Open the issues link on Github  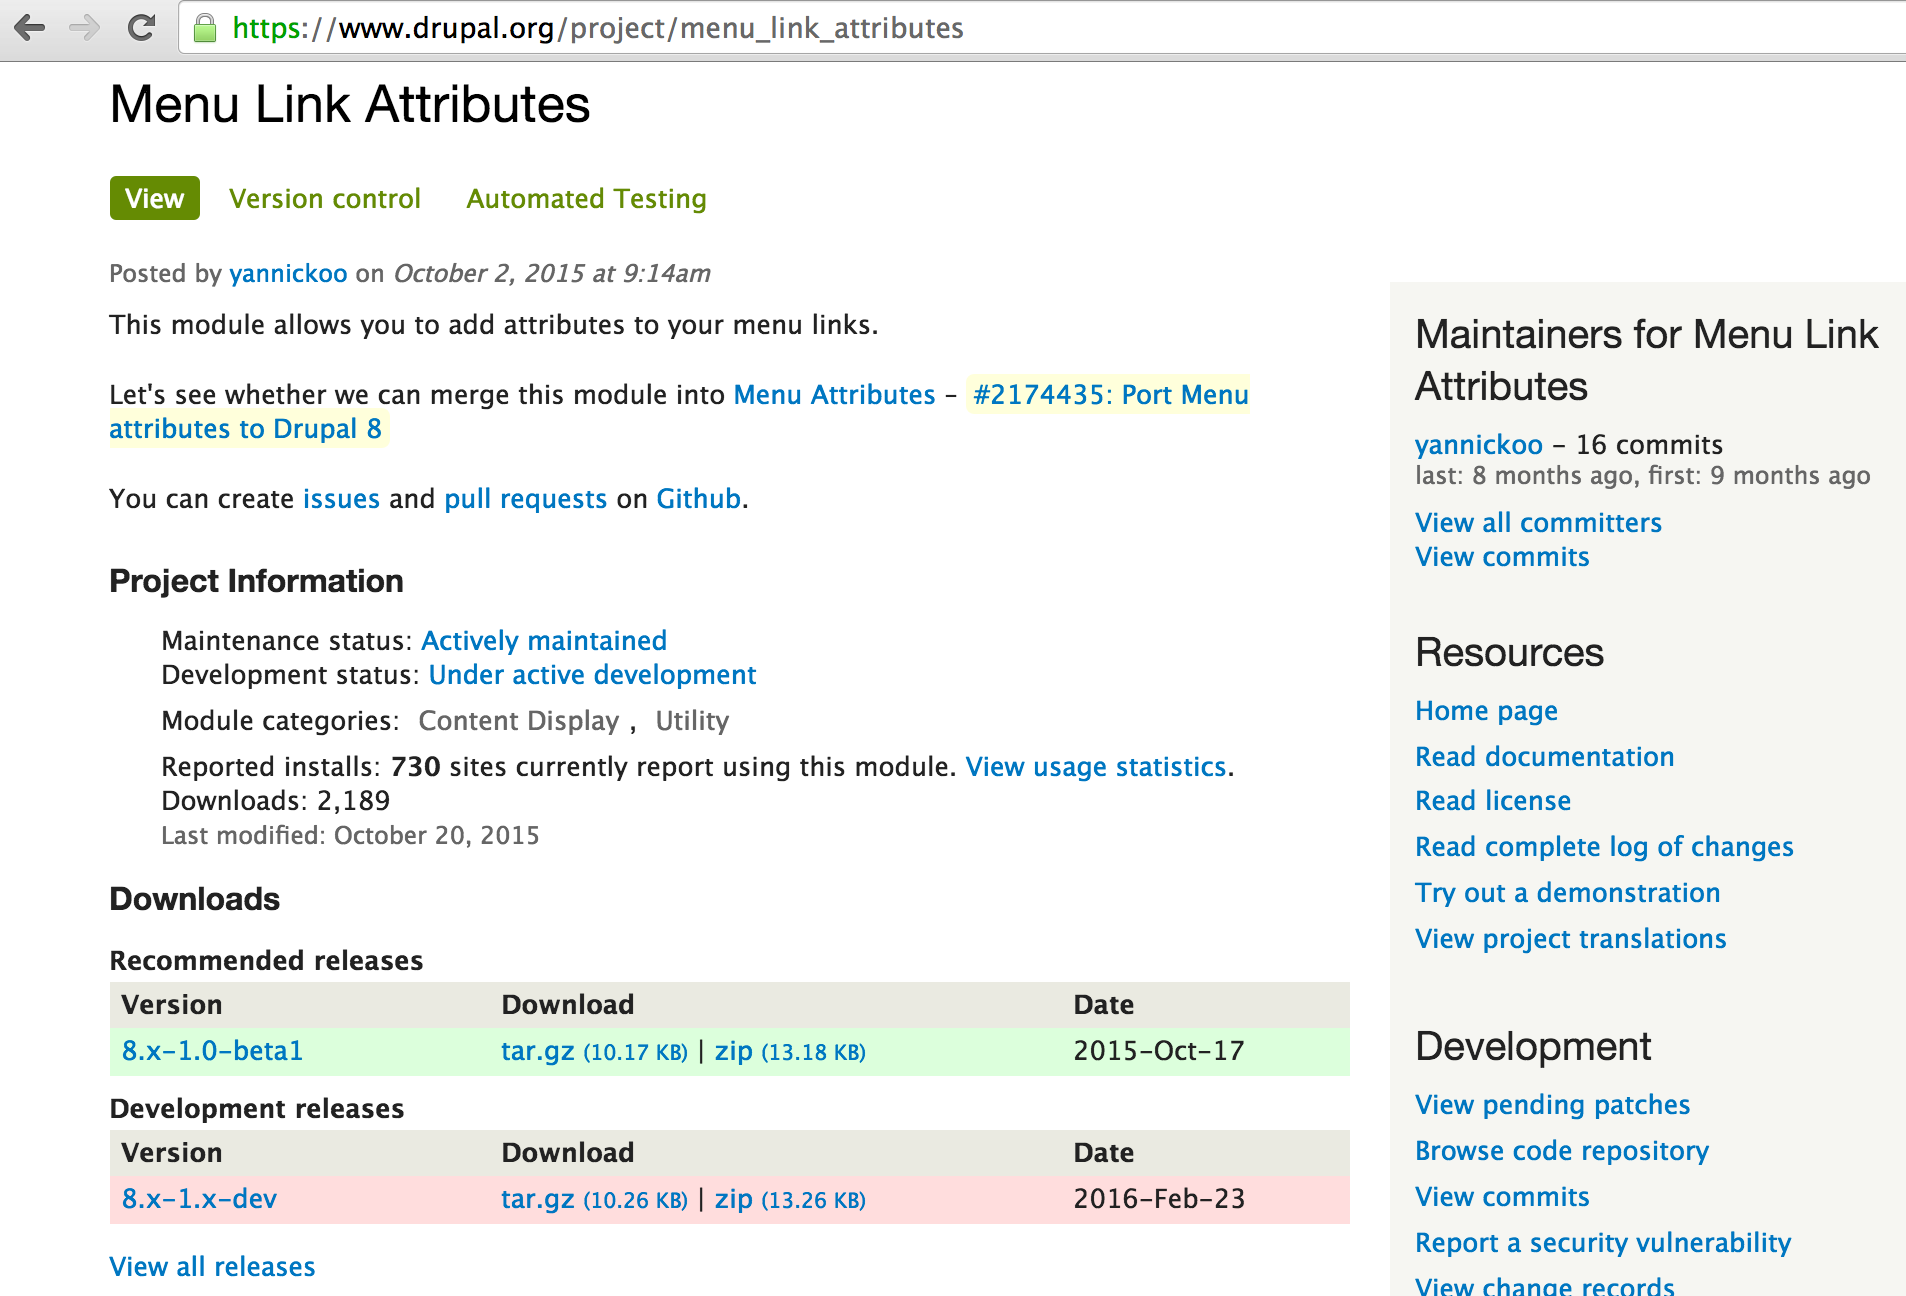[x=341, y=498]
